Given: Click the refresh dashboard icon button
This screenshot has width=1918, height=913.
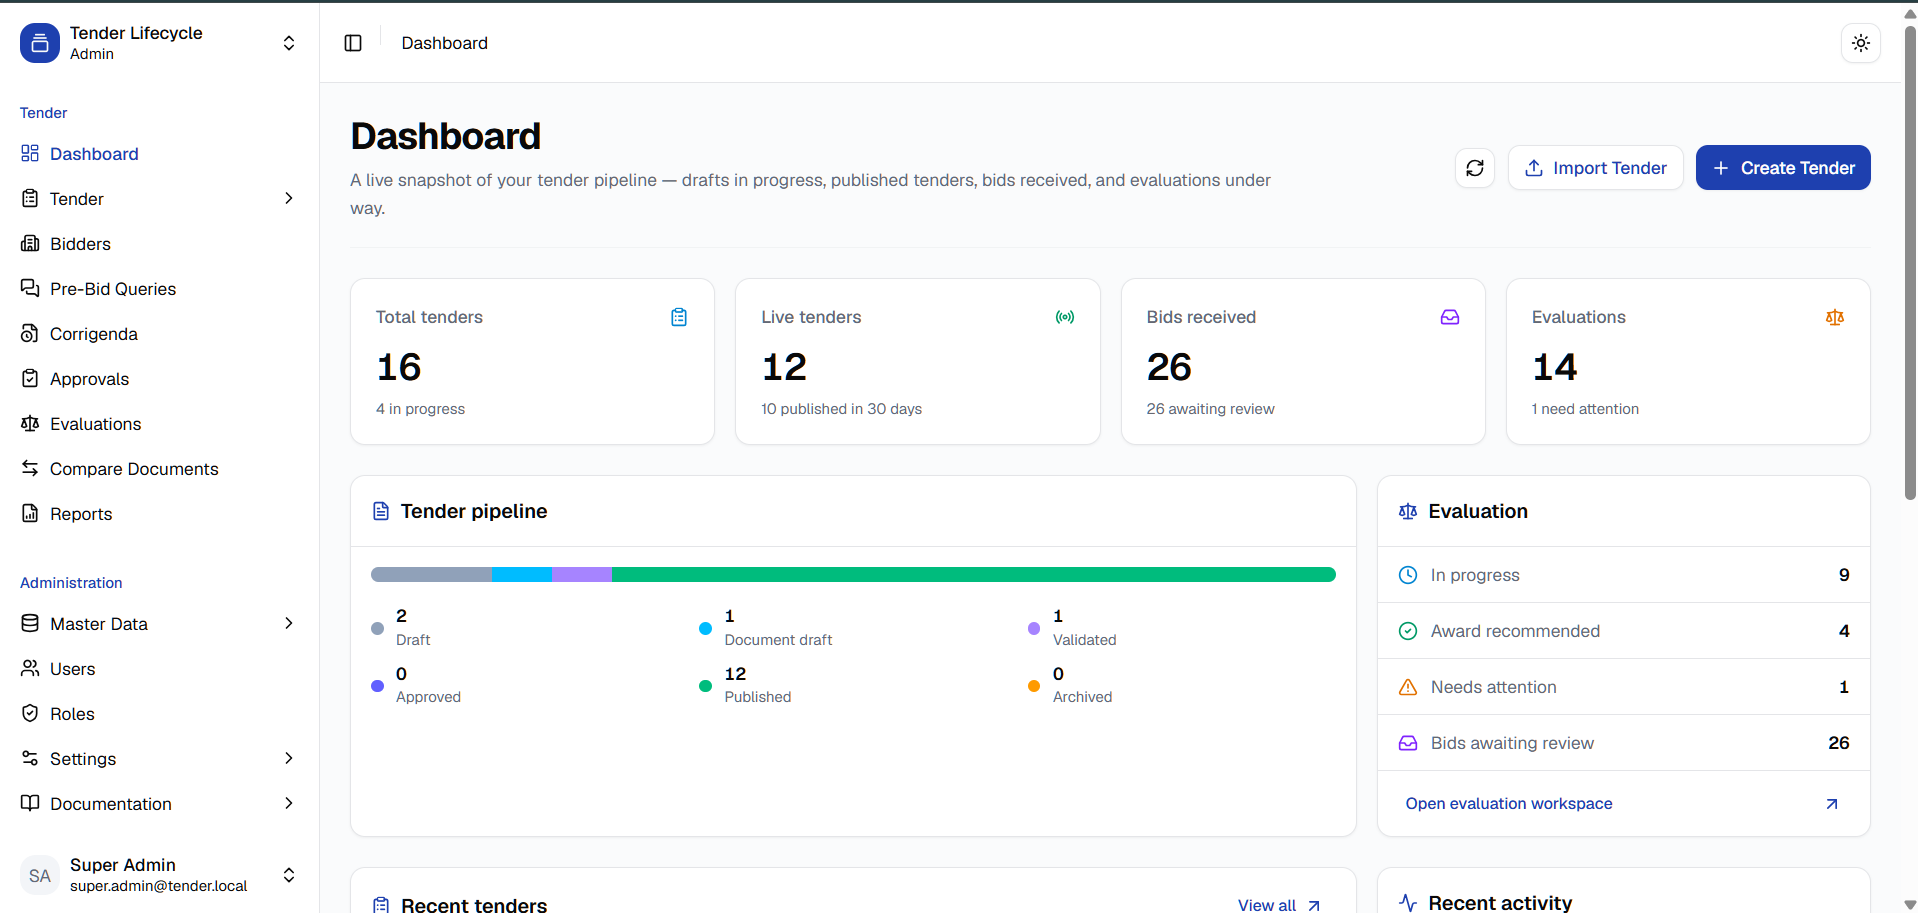Looking at the screenshot, I should pyautogui.click(x=1475, y=168).
